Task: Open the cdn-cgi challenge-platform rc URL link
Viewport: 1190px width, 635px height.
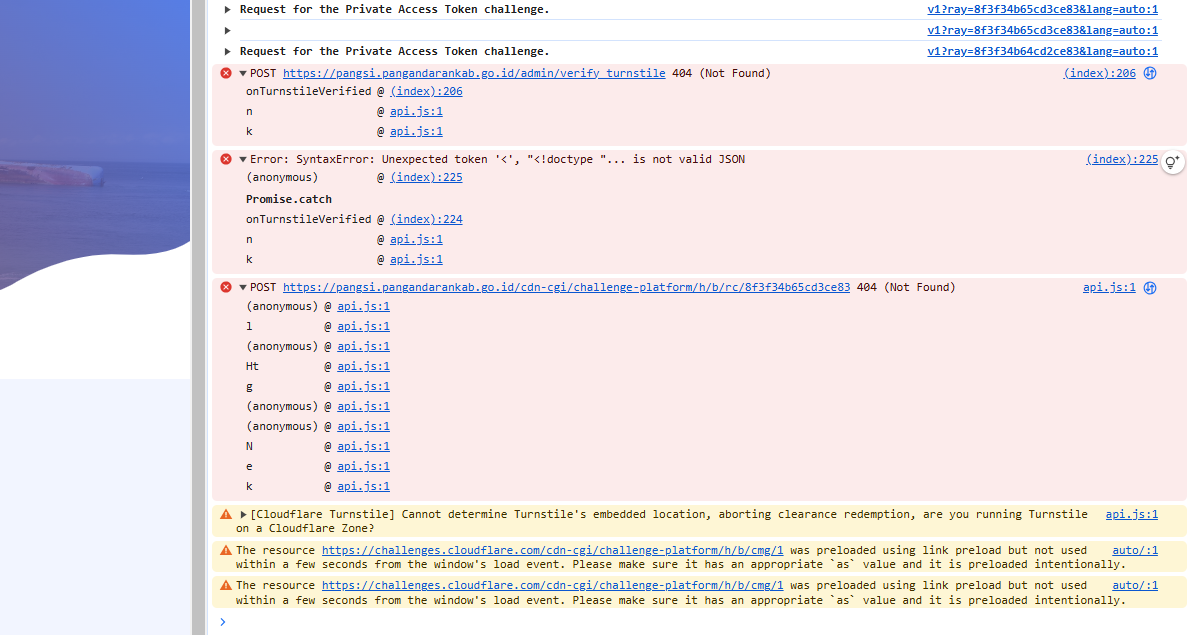Action: 566,287
